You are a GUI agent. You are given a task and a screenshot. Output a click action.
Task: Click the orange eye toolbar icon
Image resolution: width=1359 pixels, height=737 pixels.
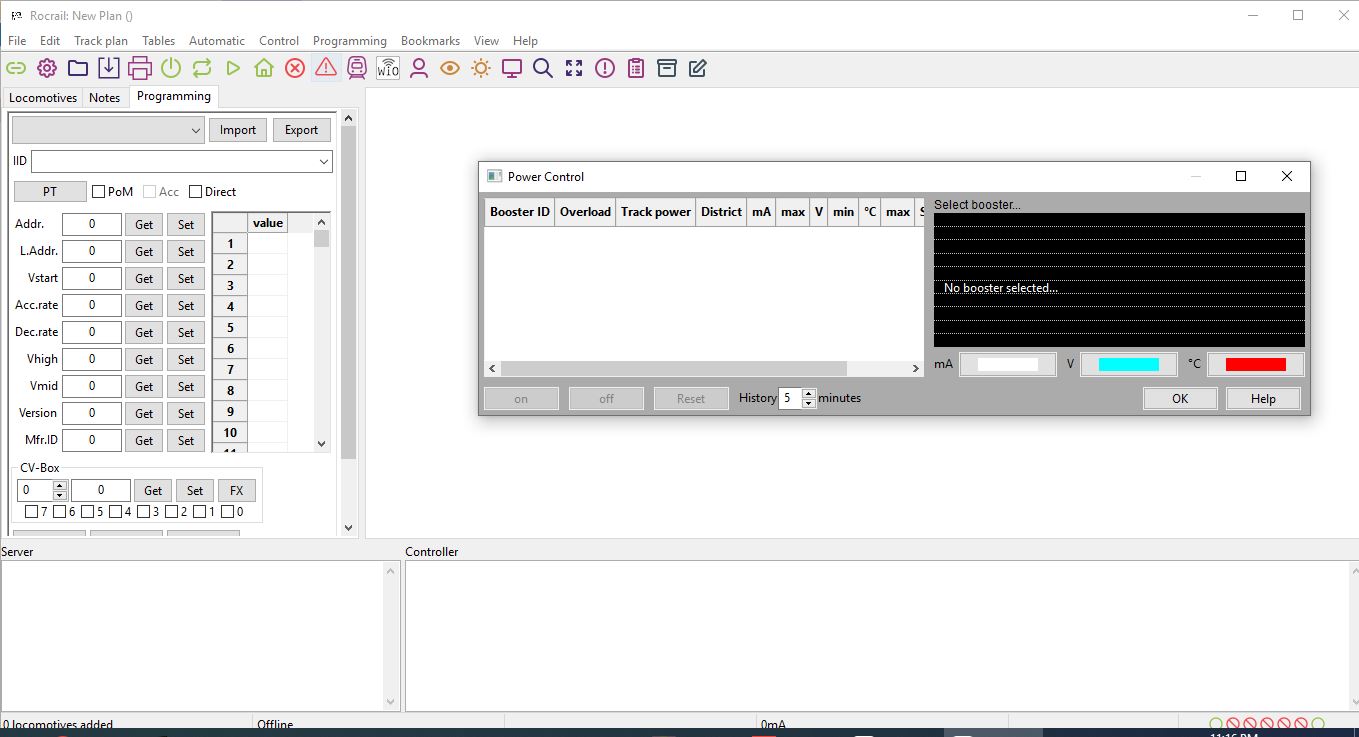click(450, 68)
